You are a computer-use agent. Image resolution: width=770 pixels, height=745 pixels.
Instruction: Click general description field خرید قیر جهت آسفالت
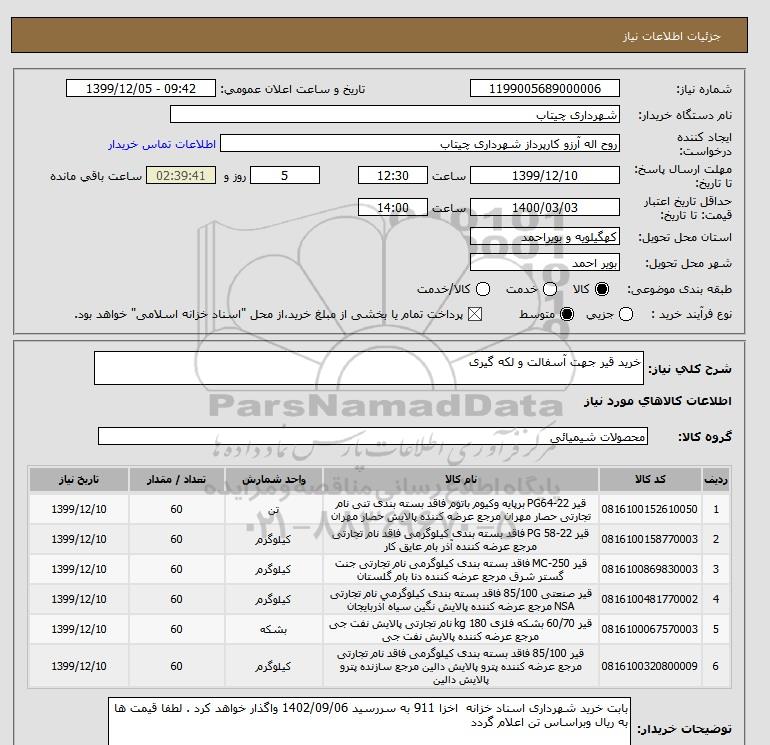369,368
